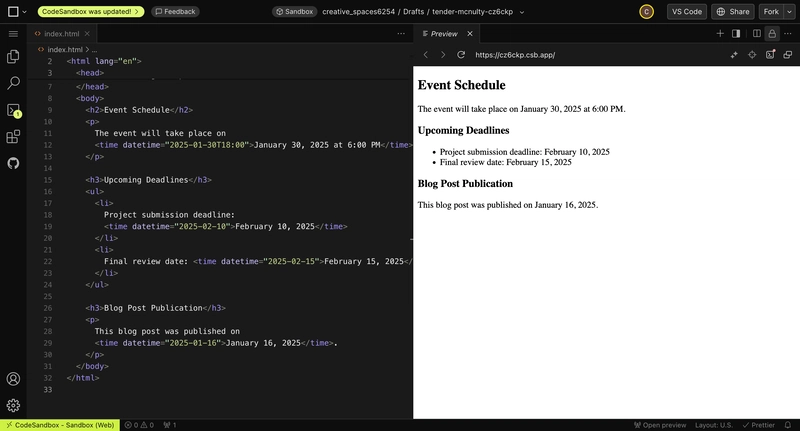Image resolution: width=800 pixels, height=431 pixels.
Task: Open the Search panel icon
Action: pyautogui.click(x=13, y=83)
